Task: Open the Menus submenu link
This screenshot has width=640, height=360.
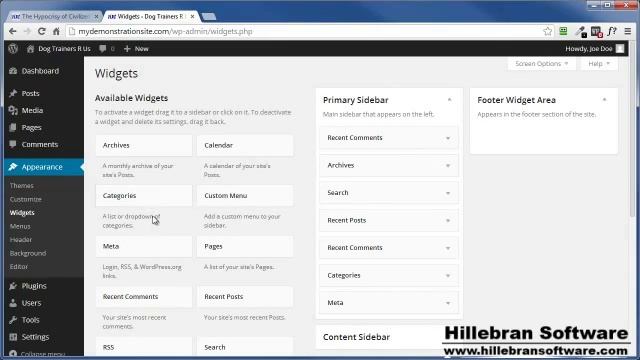Action: [x=20, y=226]
